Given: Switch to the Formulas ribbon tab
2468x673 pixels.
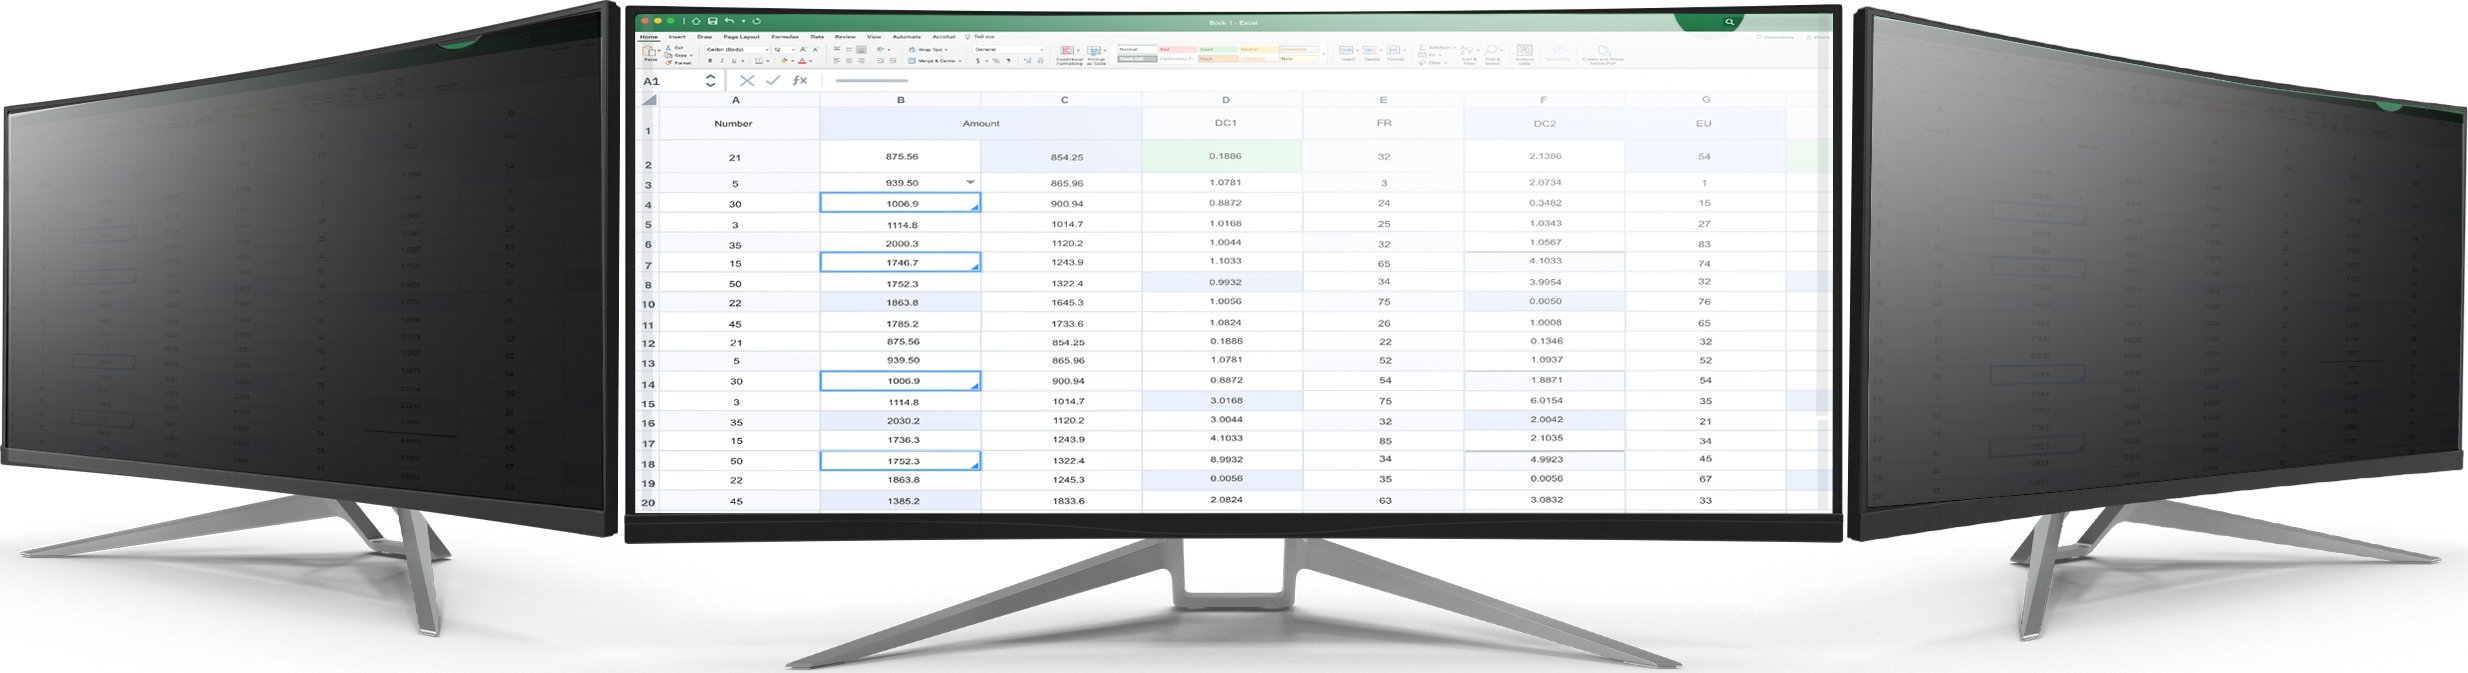Looking at the screenshot, I should coord(784,37).
